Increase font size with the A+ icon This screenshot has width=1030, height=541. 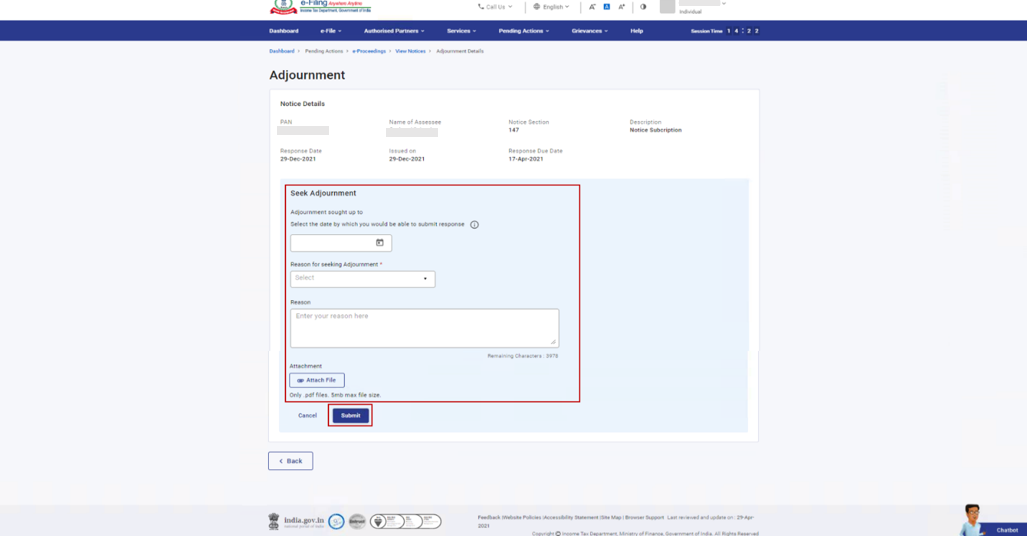pos(622,7)
